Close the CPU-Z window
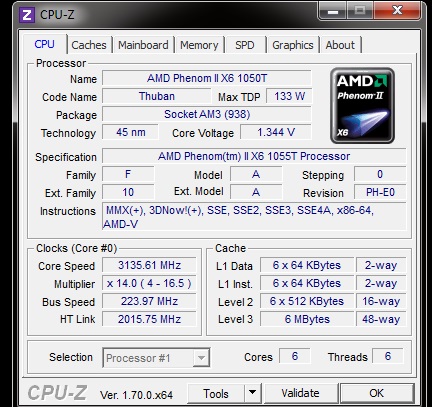Viewport: 432px width, 407px height. coord(398,10)
